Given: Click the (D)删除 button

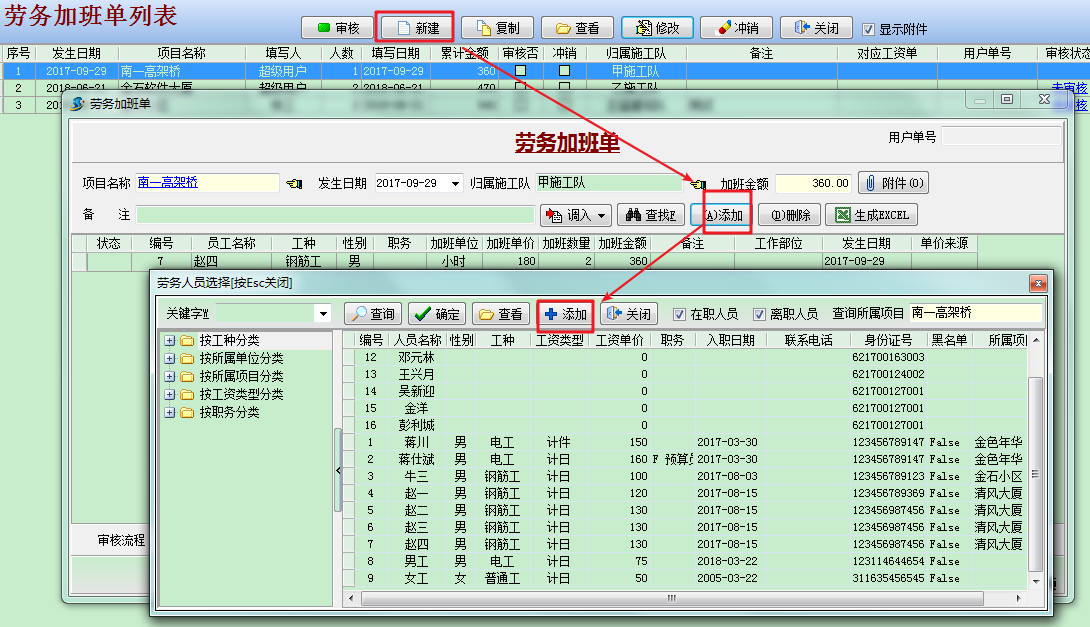Looking at the screenshot, I should coord(790,215).
